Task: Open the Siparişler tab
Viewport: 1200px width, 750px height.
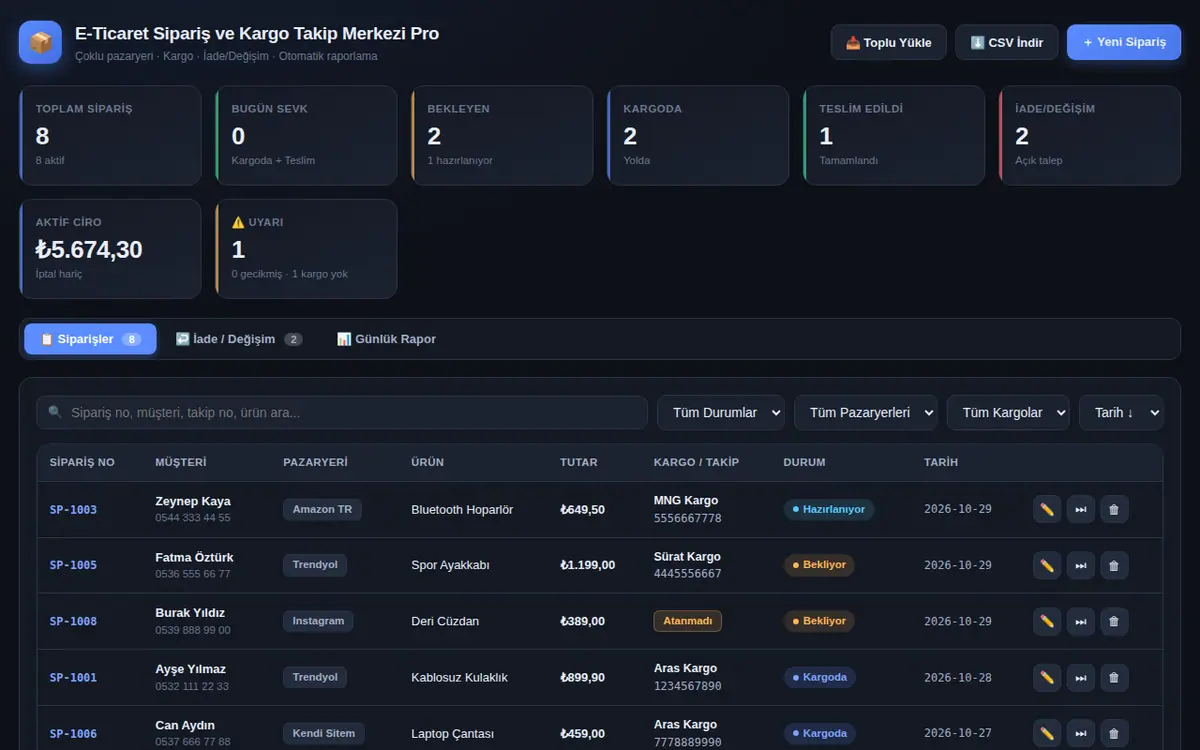Action: tap(90, 339)
